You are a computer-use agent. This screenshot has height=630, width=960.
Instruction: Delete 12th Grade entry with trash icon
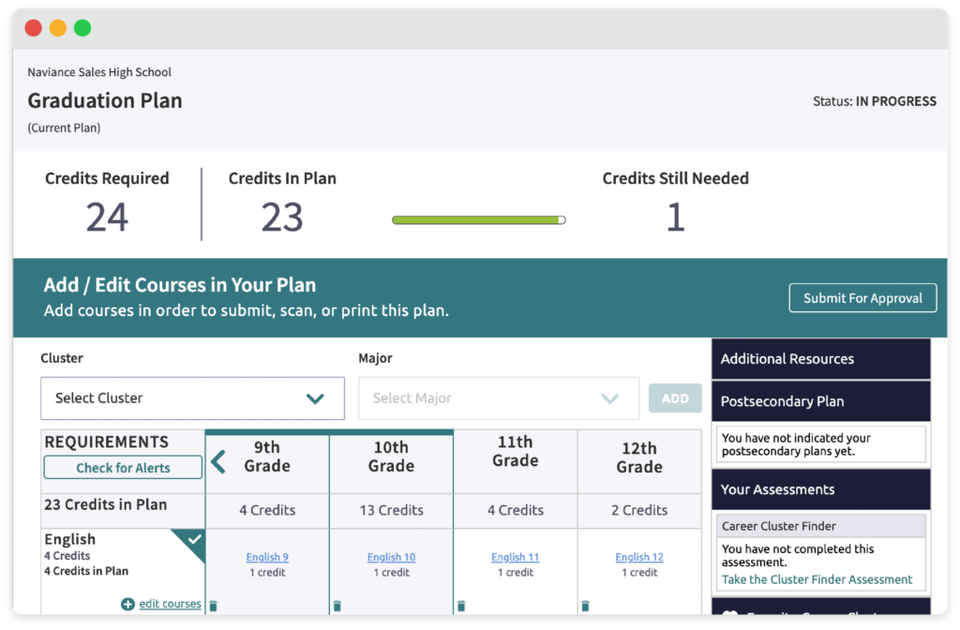pos(587,605)
